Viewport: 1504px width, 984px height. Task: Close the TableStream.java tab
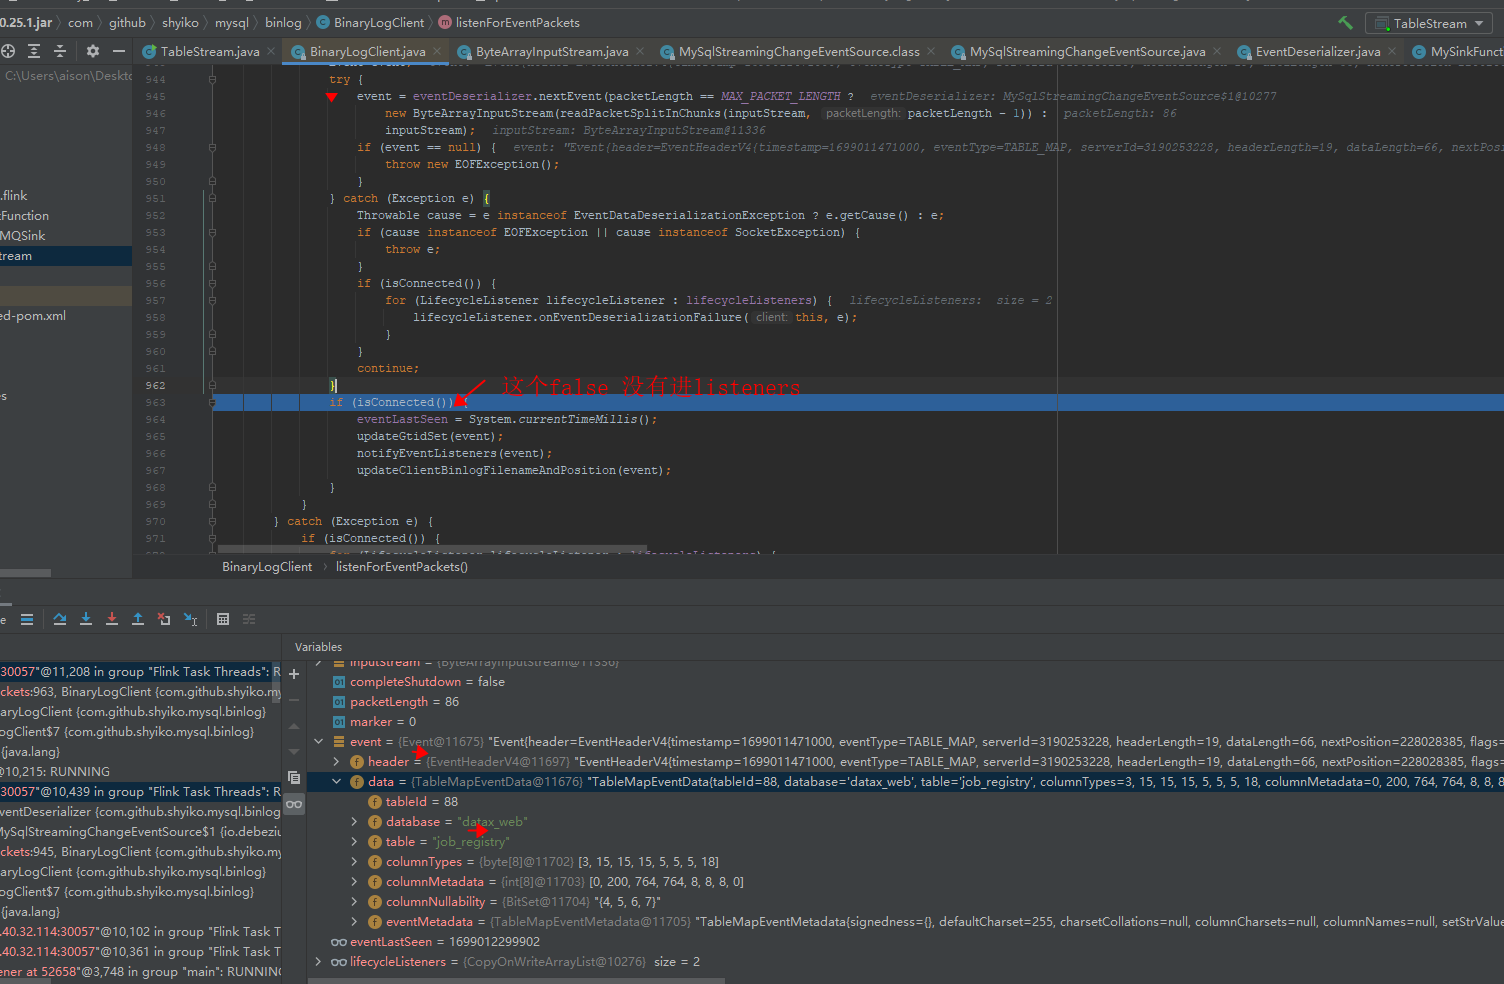point(271,51)
